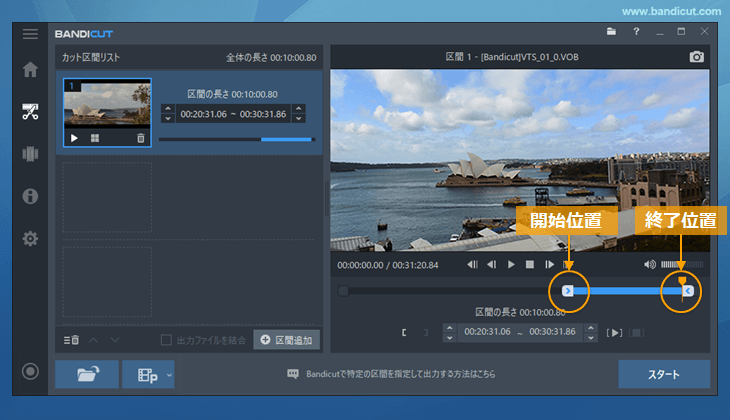Switch to the Split mode icon
Viewport: 730px width, 420px height.
coord(30,154)
